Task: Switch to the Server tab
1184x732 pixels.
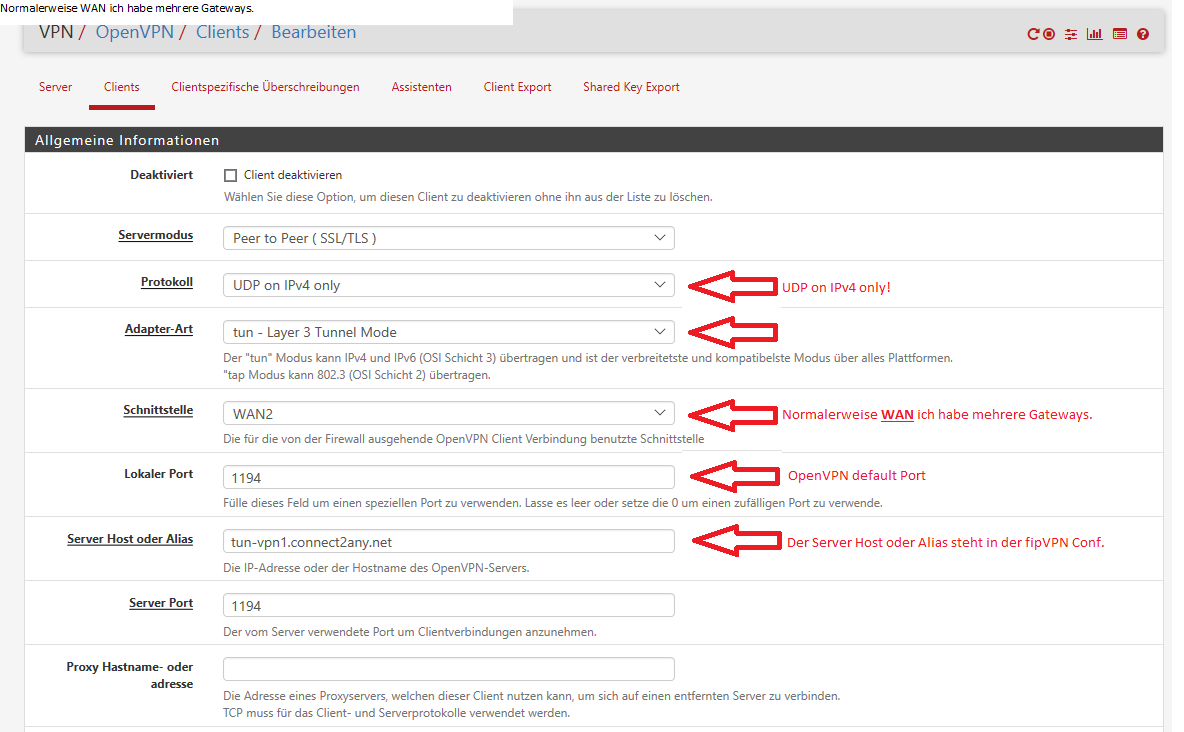Action: [55, 87]
